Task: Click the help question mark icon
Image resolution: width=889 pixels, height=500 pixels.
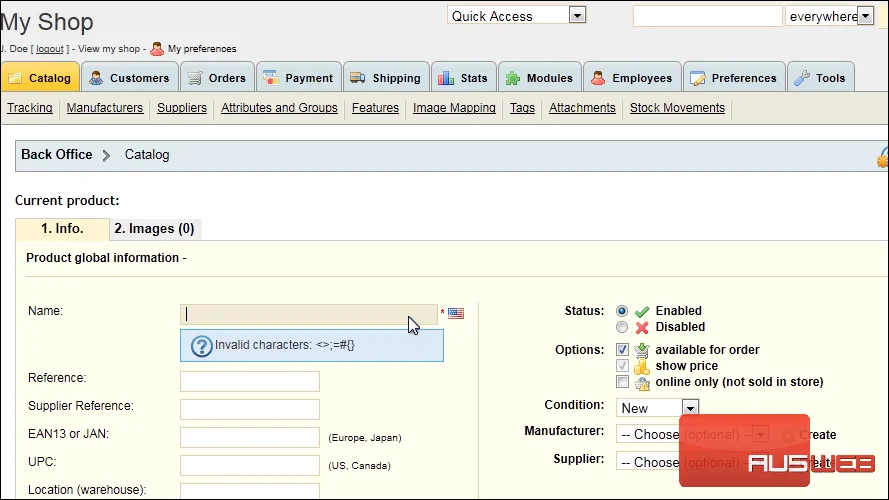Action: click(201, 346)
